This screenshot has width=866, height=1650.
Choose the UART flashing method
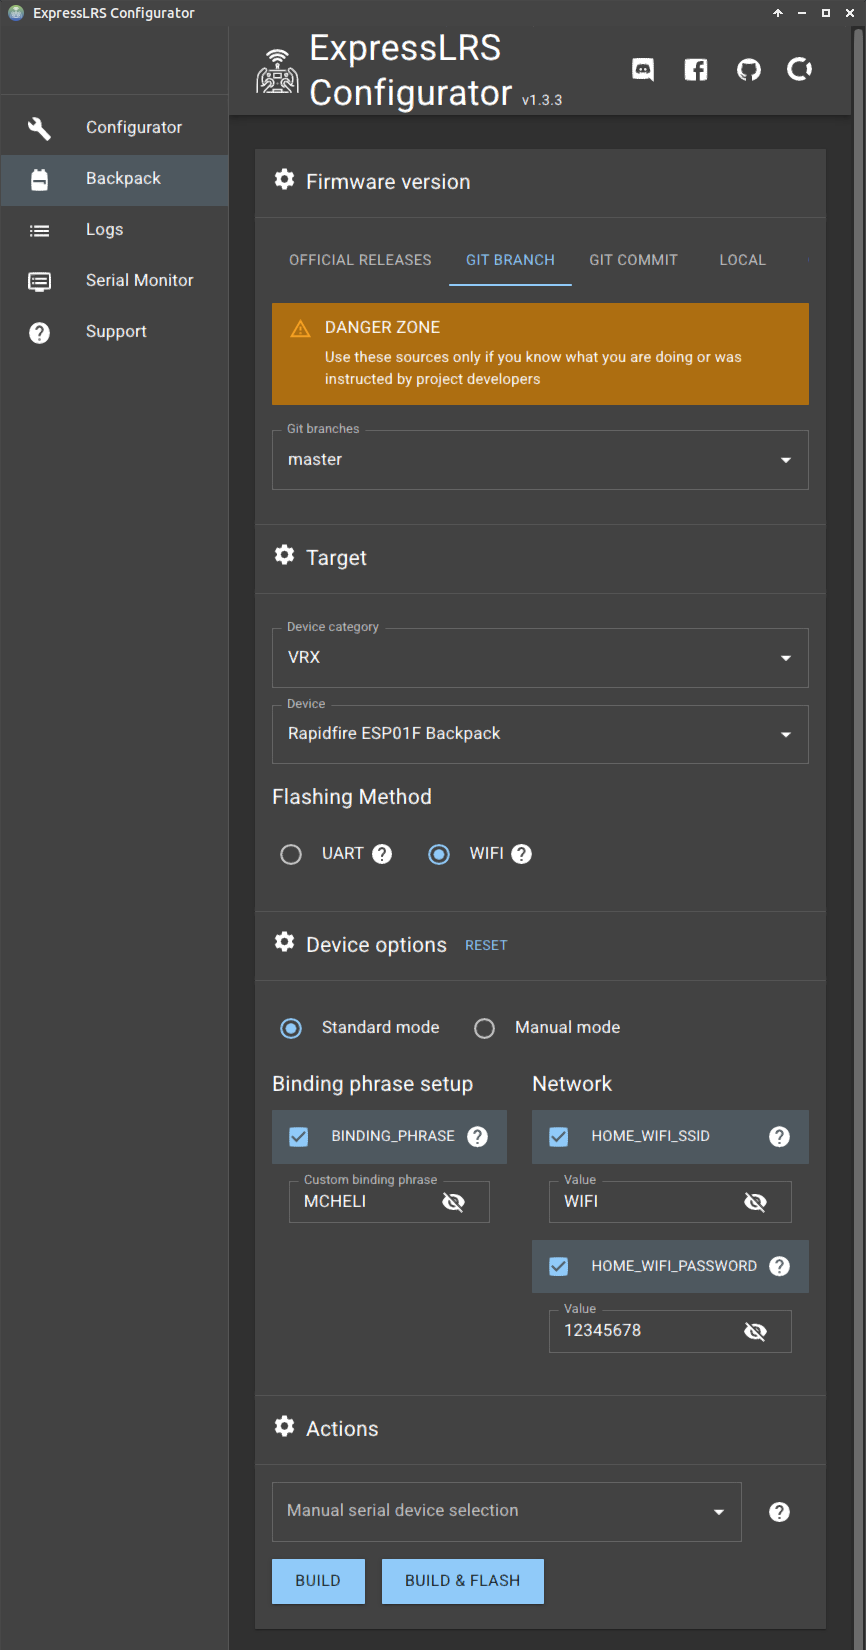click(x=291, y=855)
